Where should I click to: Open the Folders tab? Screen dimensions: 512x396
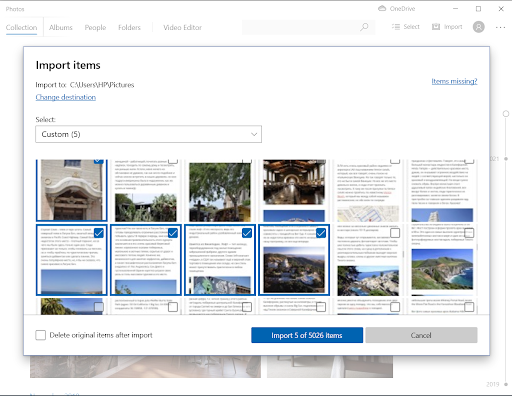pyautogui.click(x=129, y=27)
